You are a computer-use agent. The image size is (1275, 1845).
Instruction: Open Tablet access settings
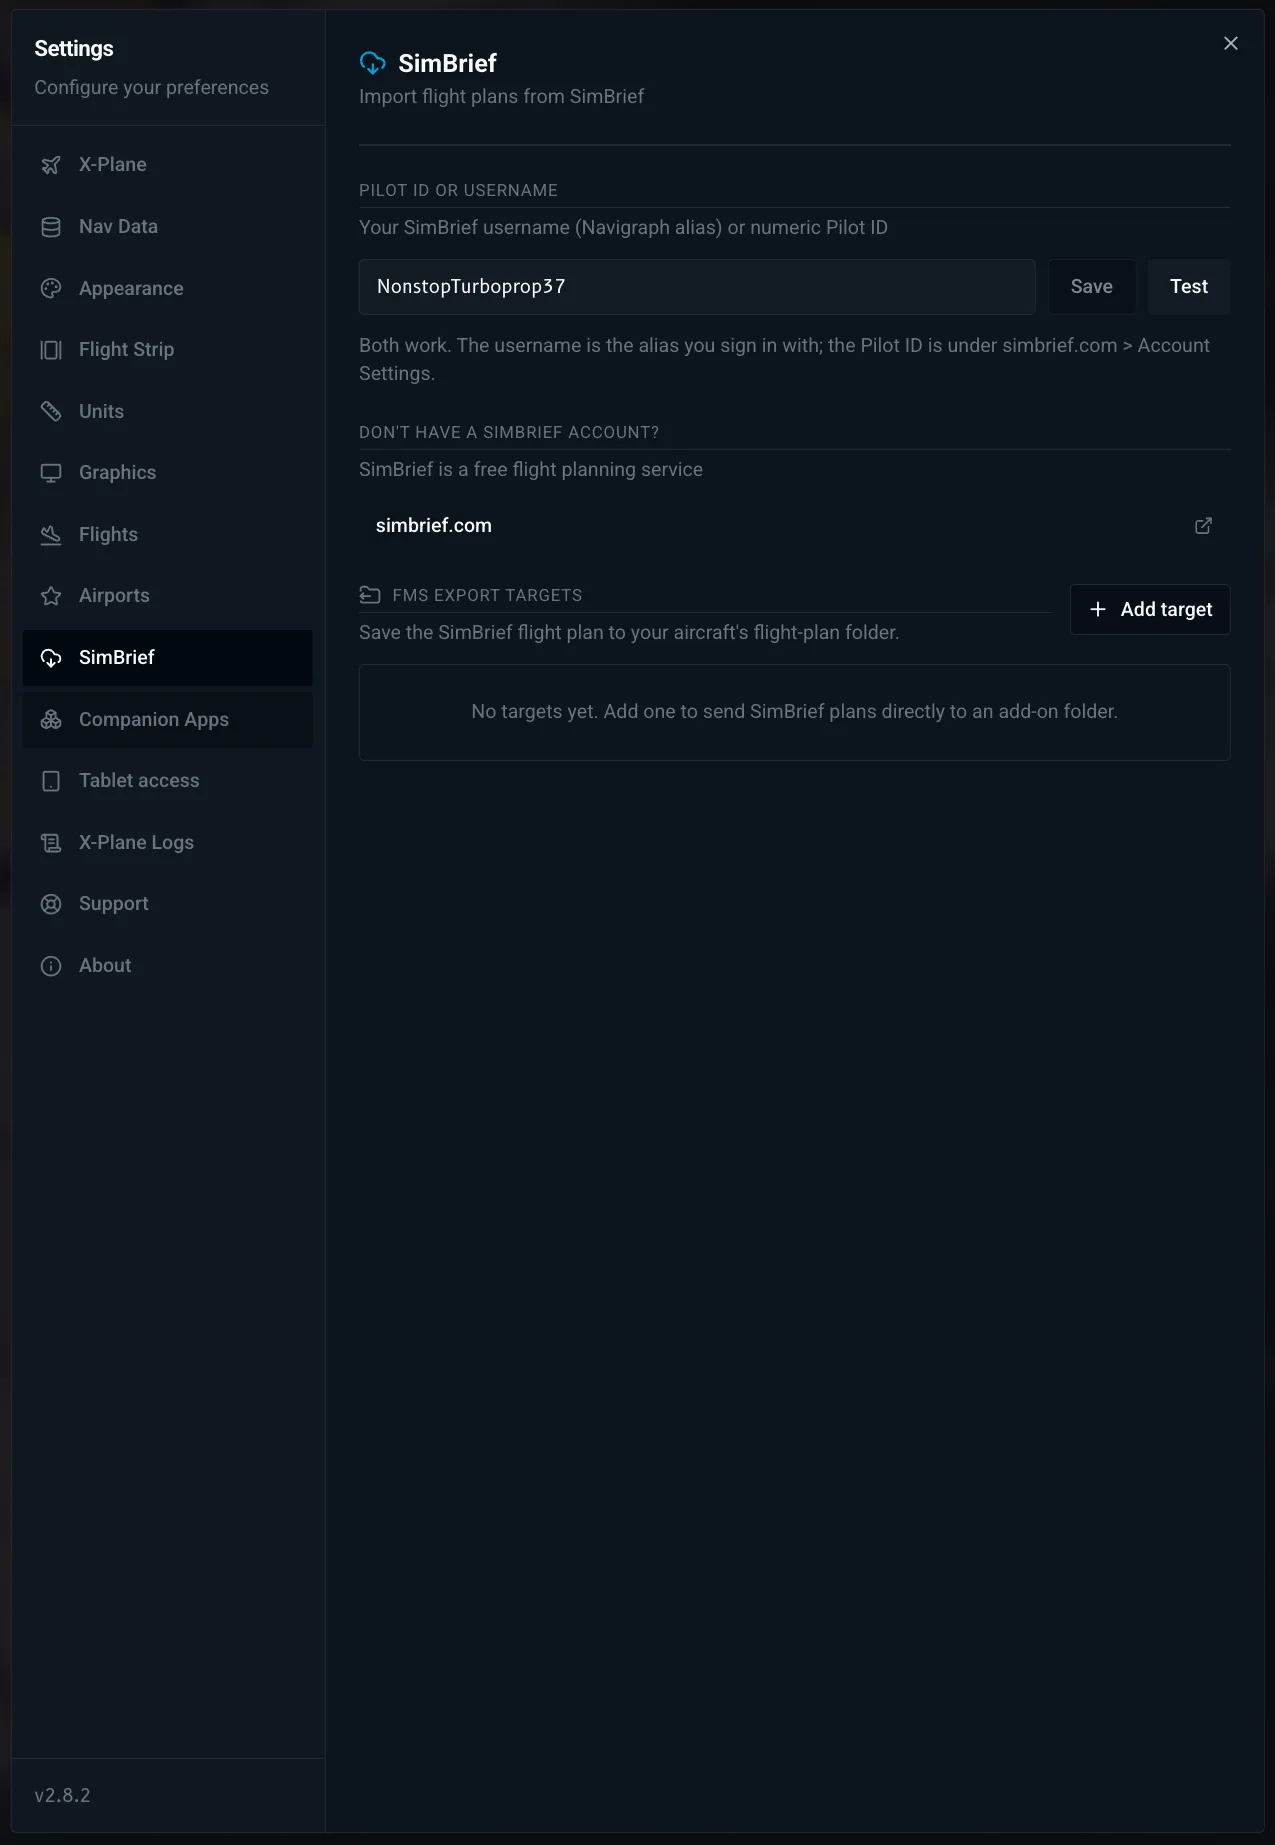pyautogui.click(x=168, y=781)
